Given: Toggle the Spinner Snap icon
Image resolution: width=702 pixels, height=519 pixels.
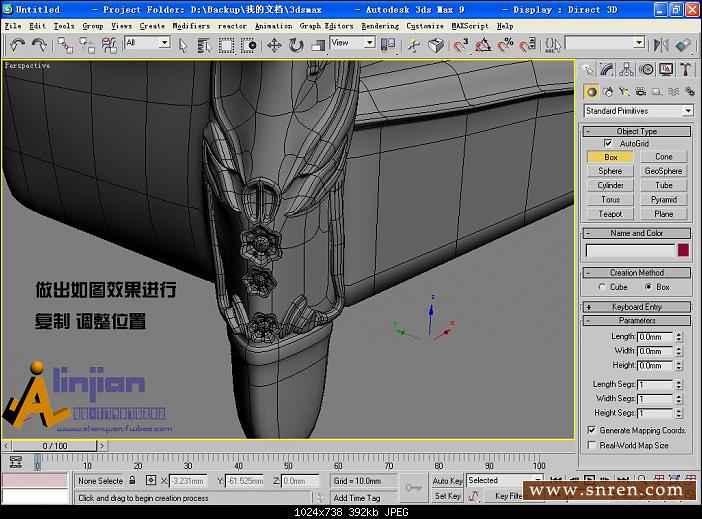Looking at the screenshot, I should [x=528, y=45].
